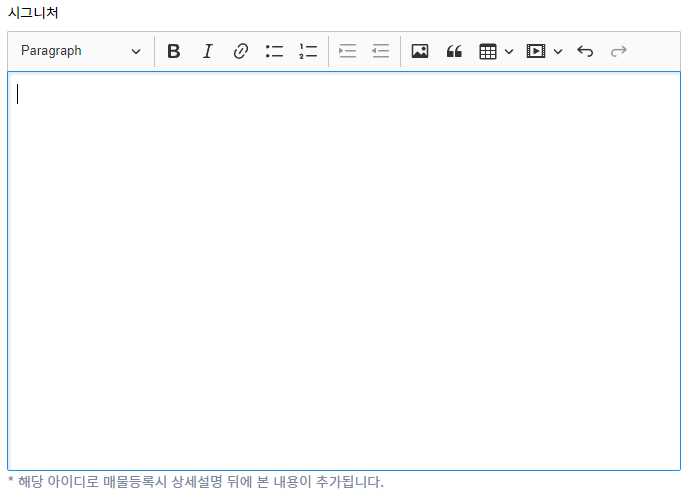This screenshot has height=499, width=684.
Task: Click the 시그니처 label above the editor
Action: 33,13
